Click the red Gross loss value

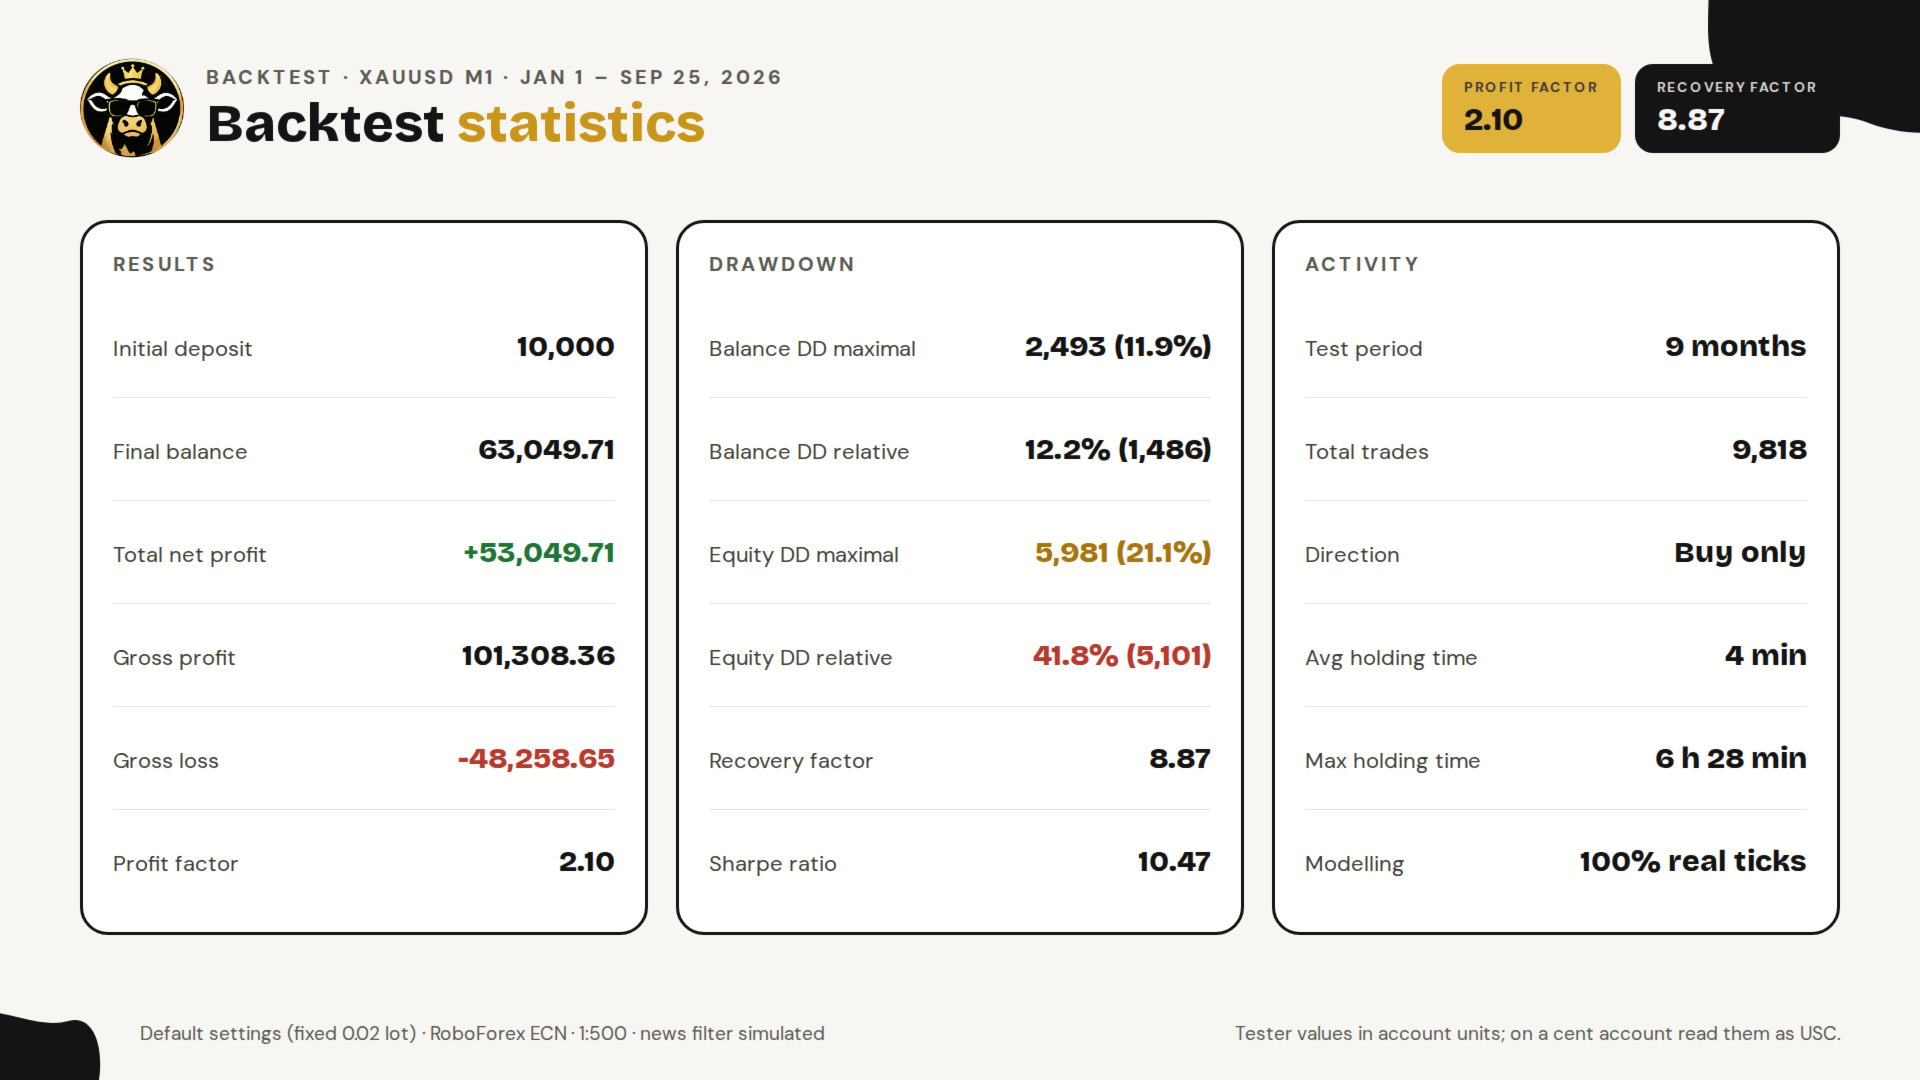click(536, 759)
